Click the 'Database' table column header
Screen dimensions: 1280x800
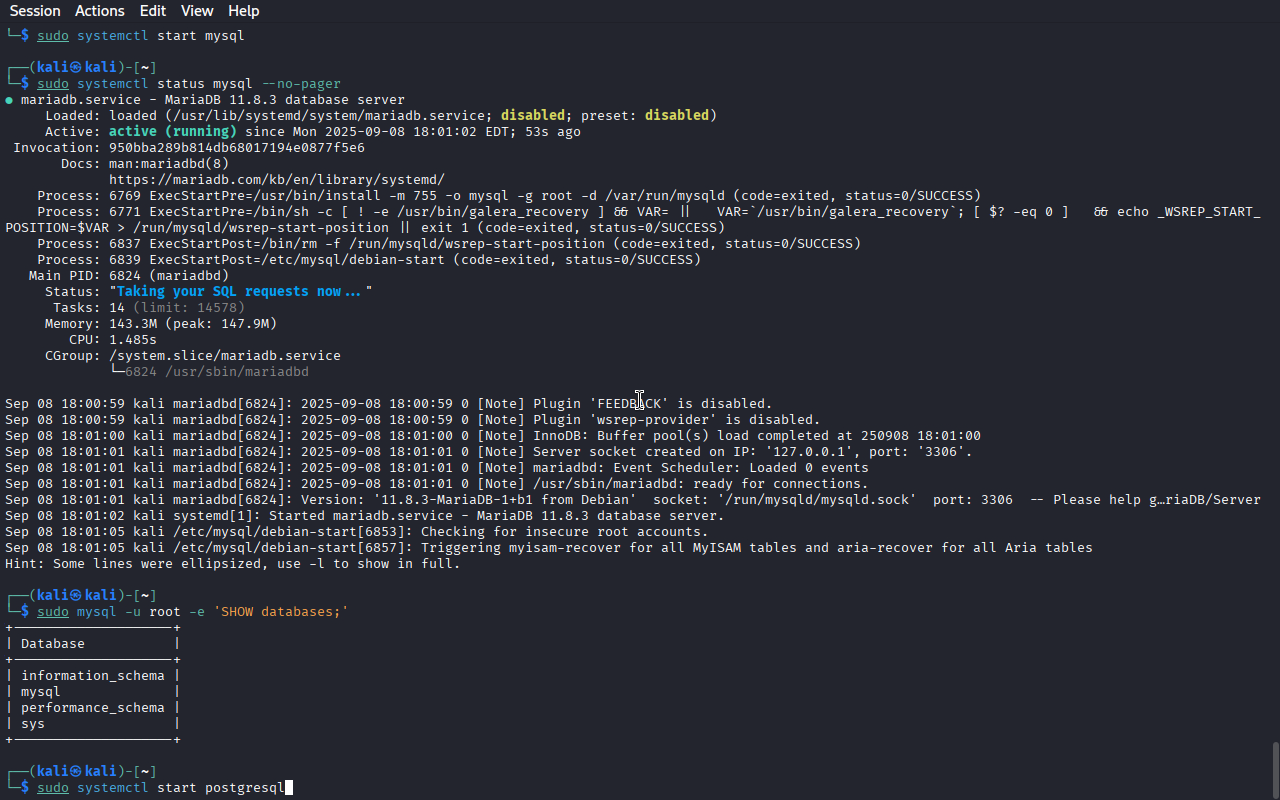53,644
